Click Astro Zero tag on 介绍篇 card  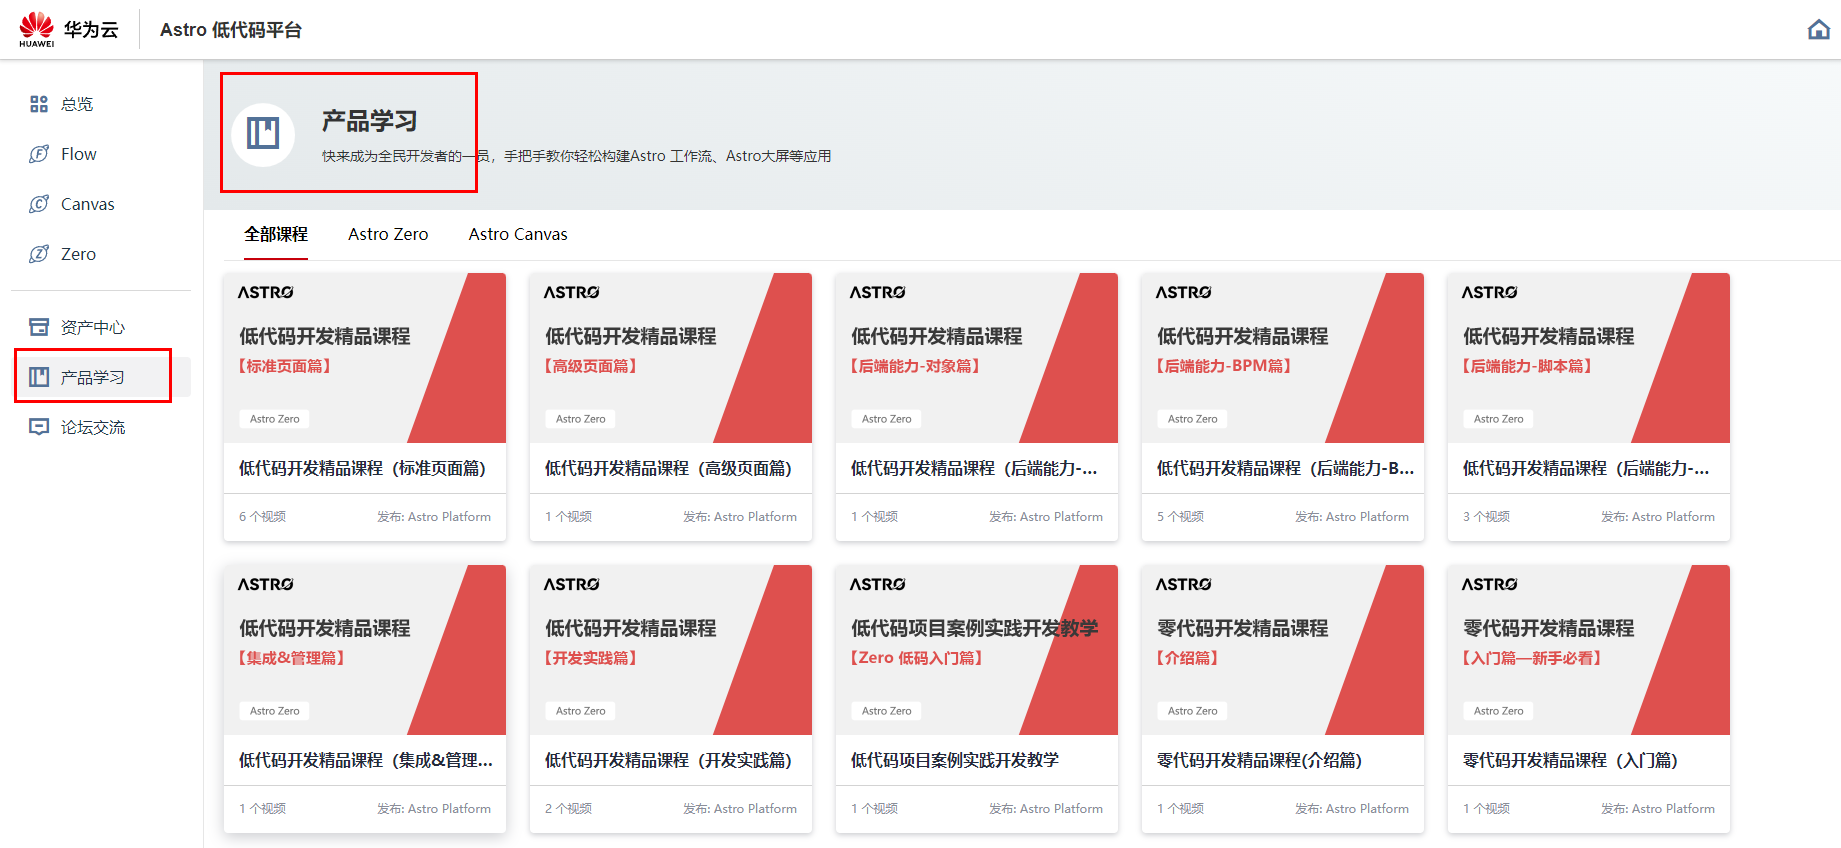(x=1193, y=711)
